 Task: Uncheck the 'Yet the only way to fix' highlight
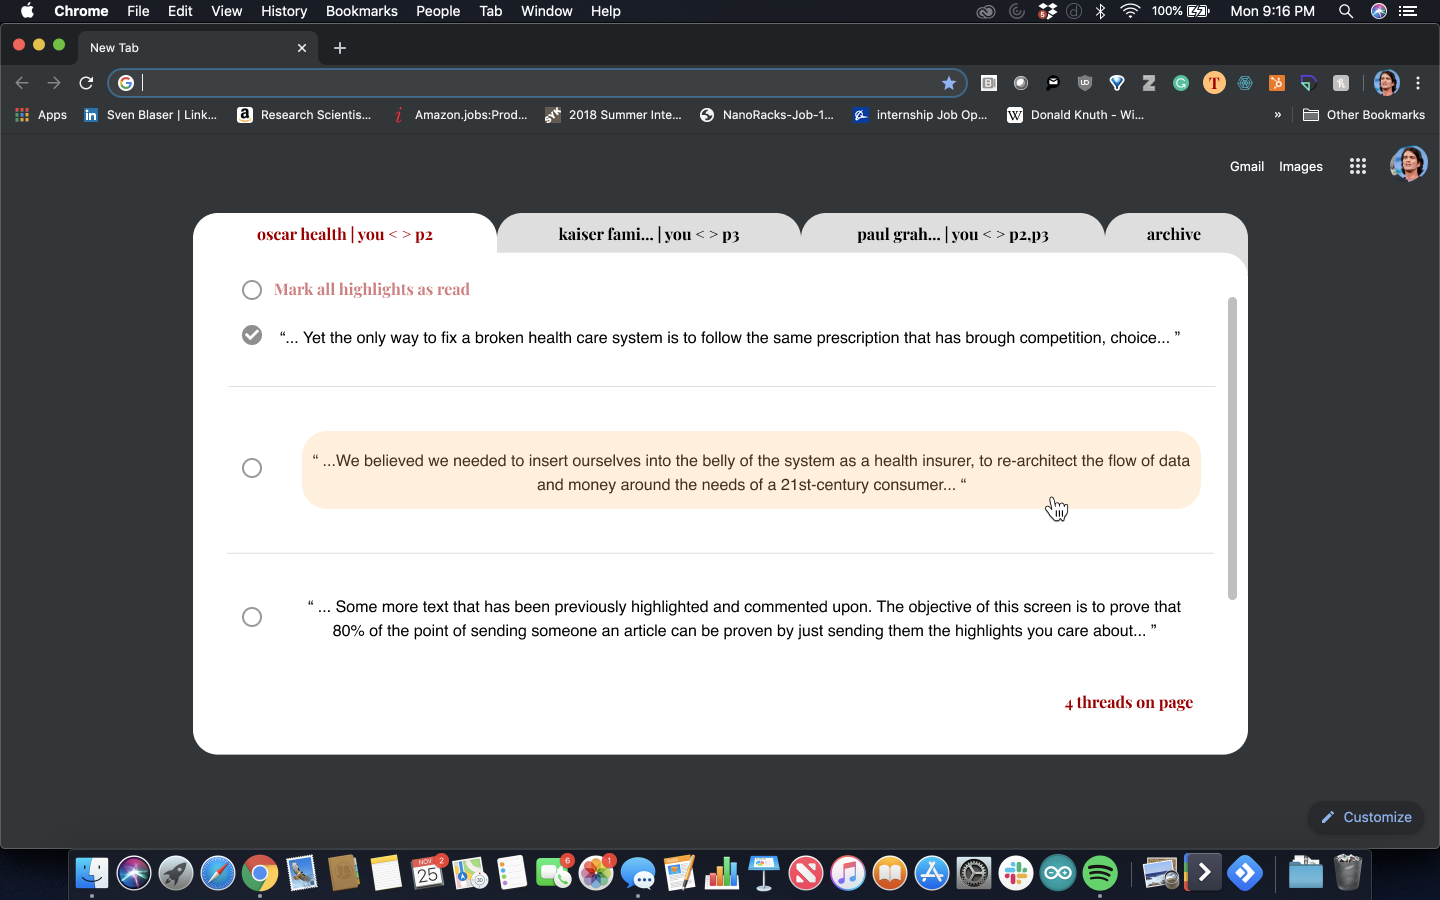click(252, 335)
